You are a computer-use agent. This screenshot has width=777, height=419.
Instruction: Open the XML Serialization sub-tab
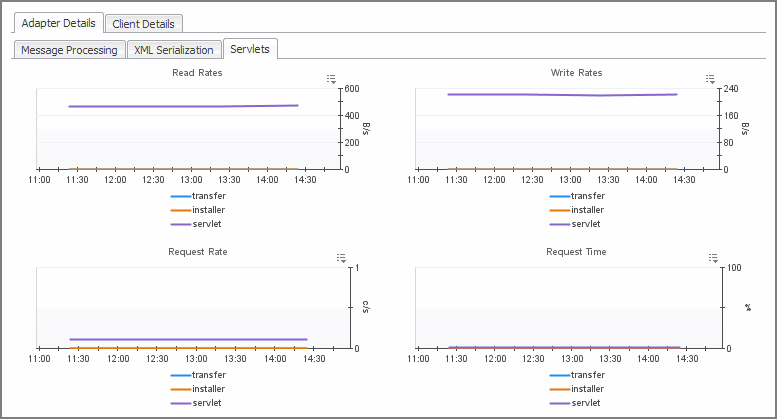[173, 50]
